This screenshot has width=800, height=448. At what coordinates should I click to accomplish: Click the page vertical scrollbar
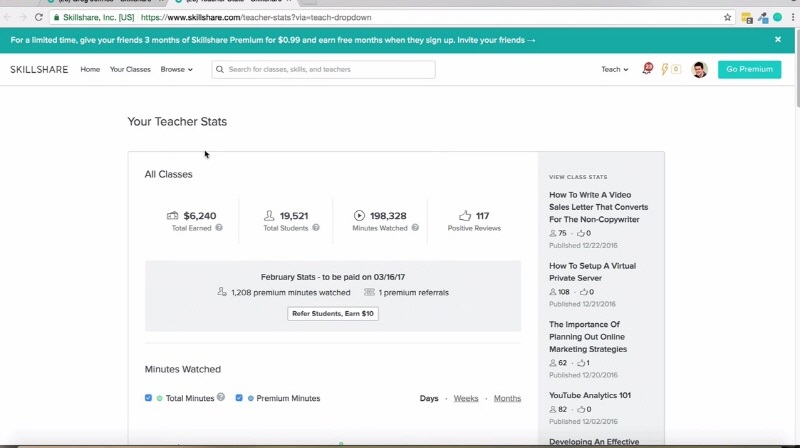[x=797, y=66]
